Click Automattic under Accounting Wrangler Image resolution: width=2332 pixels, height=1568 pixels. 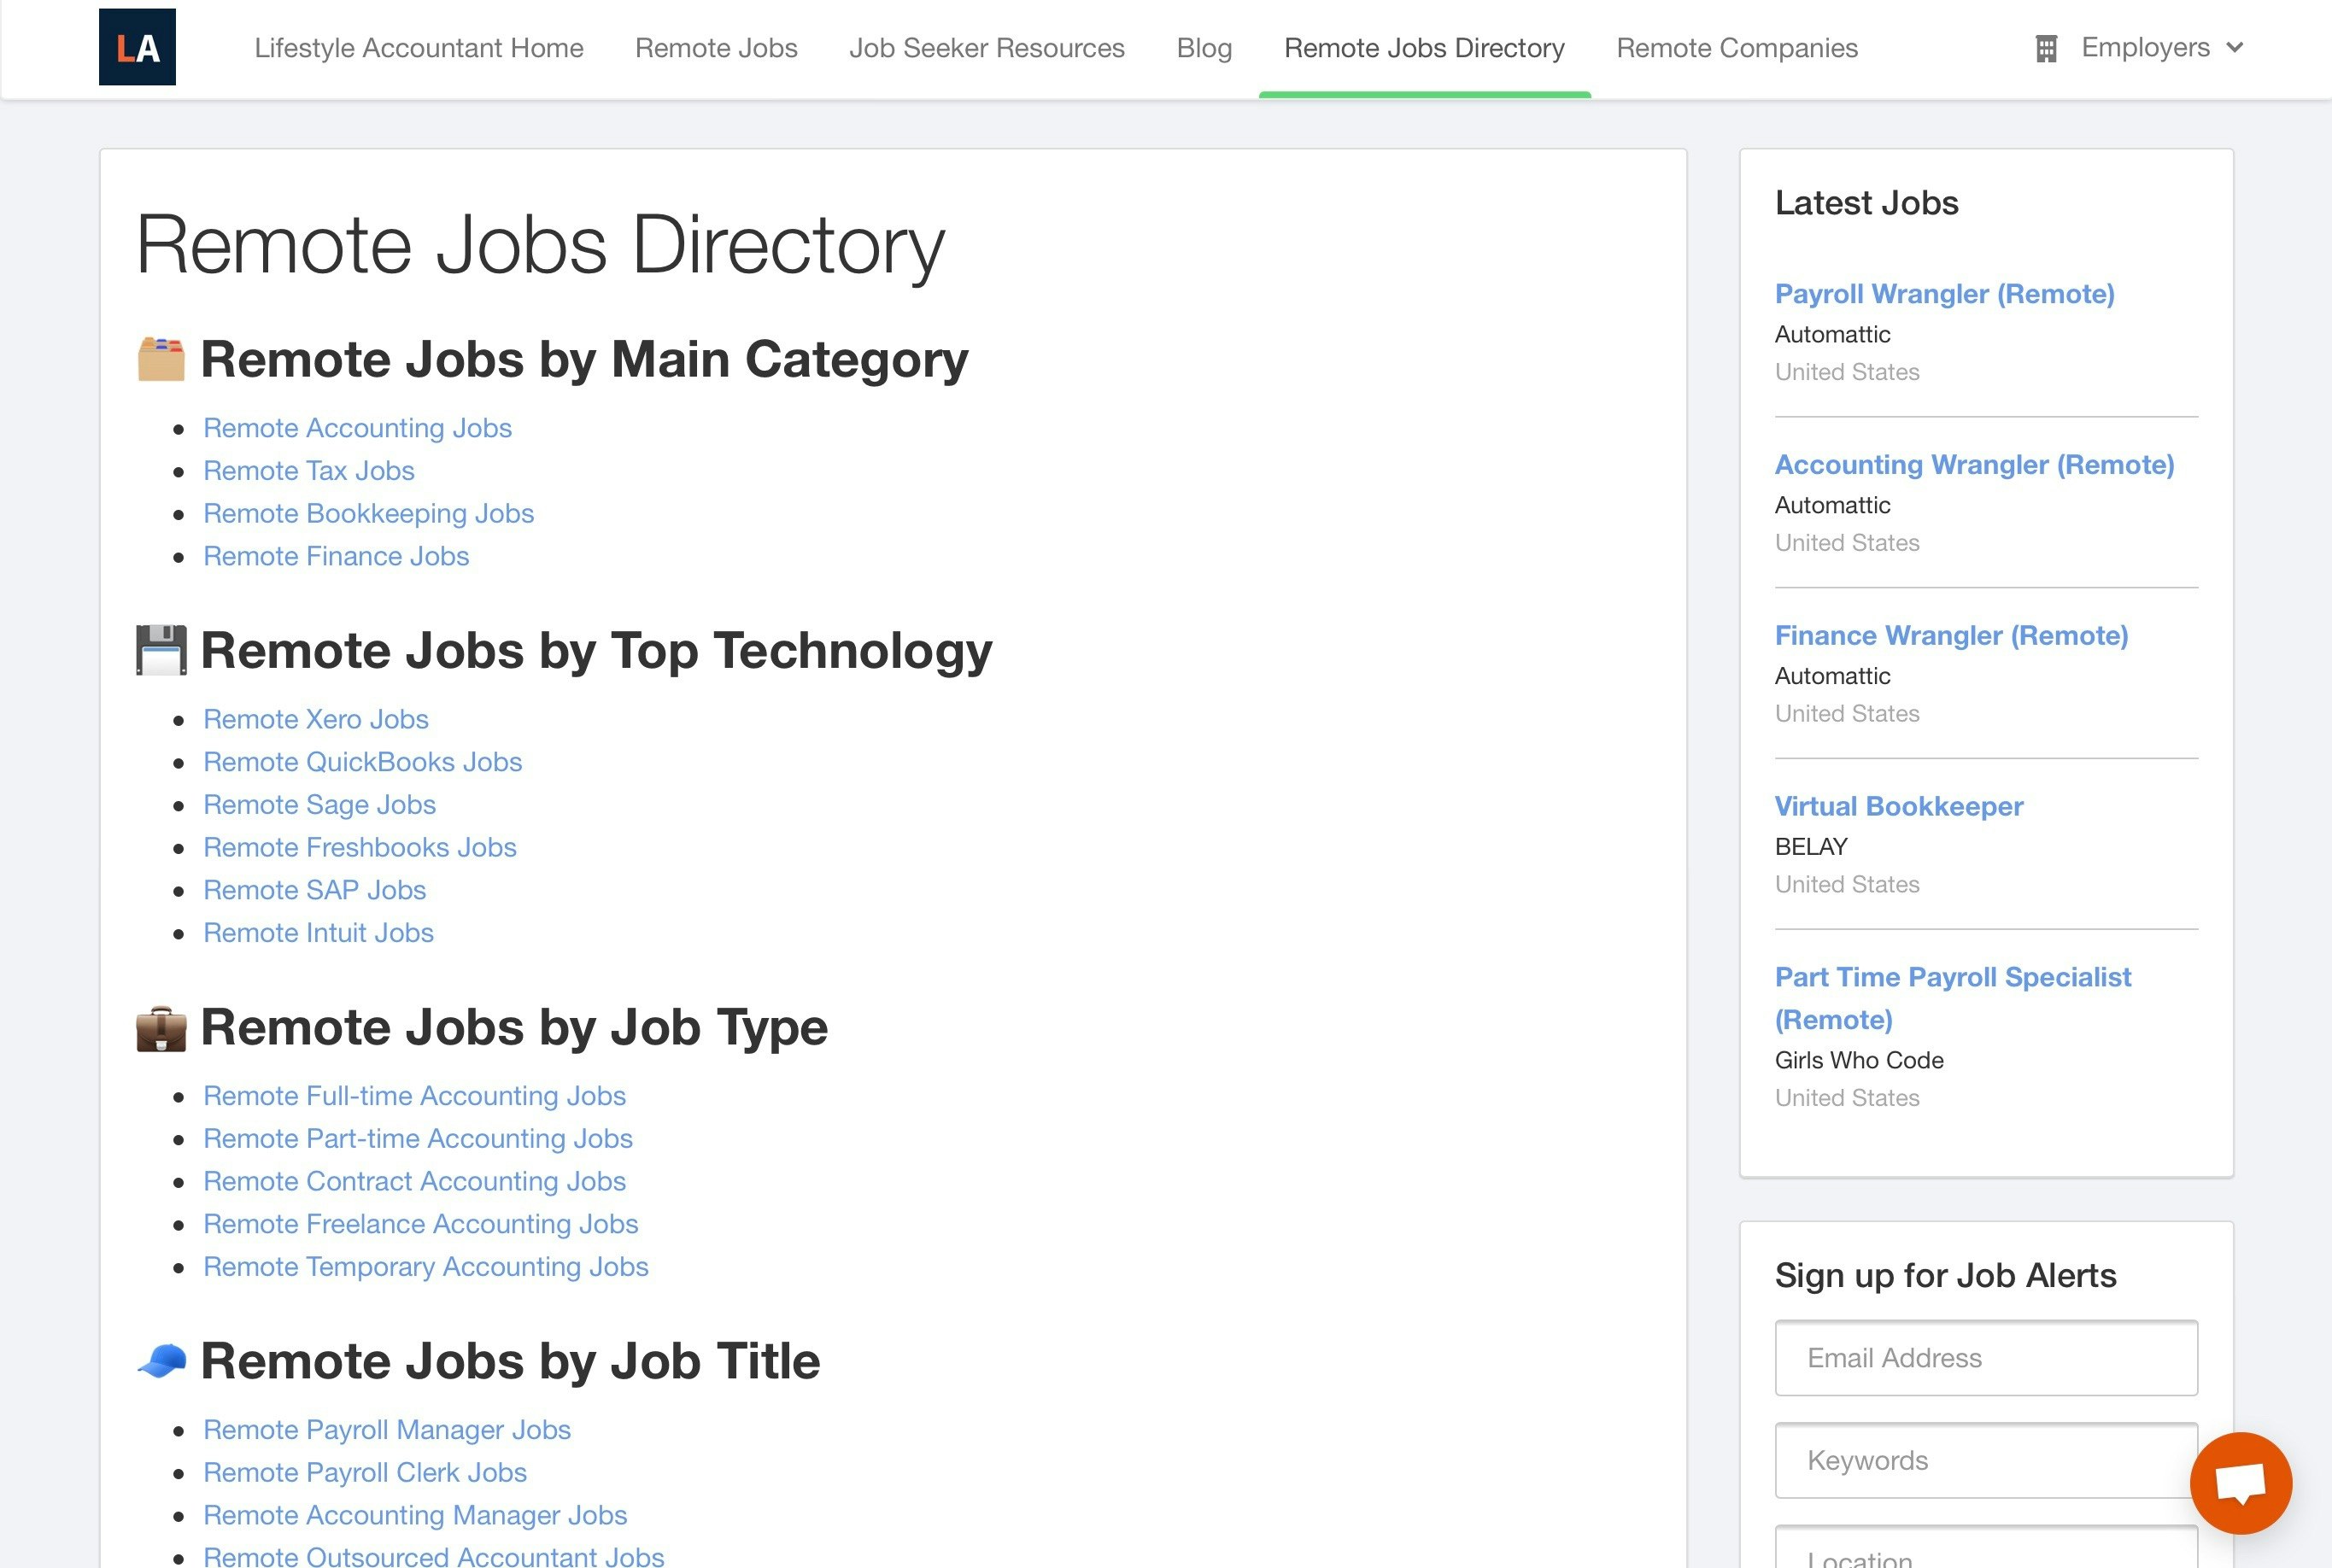(1832, 506)
